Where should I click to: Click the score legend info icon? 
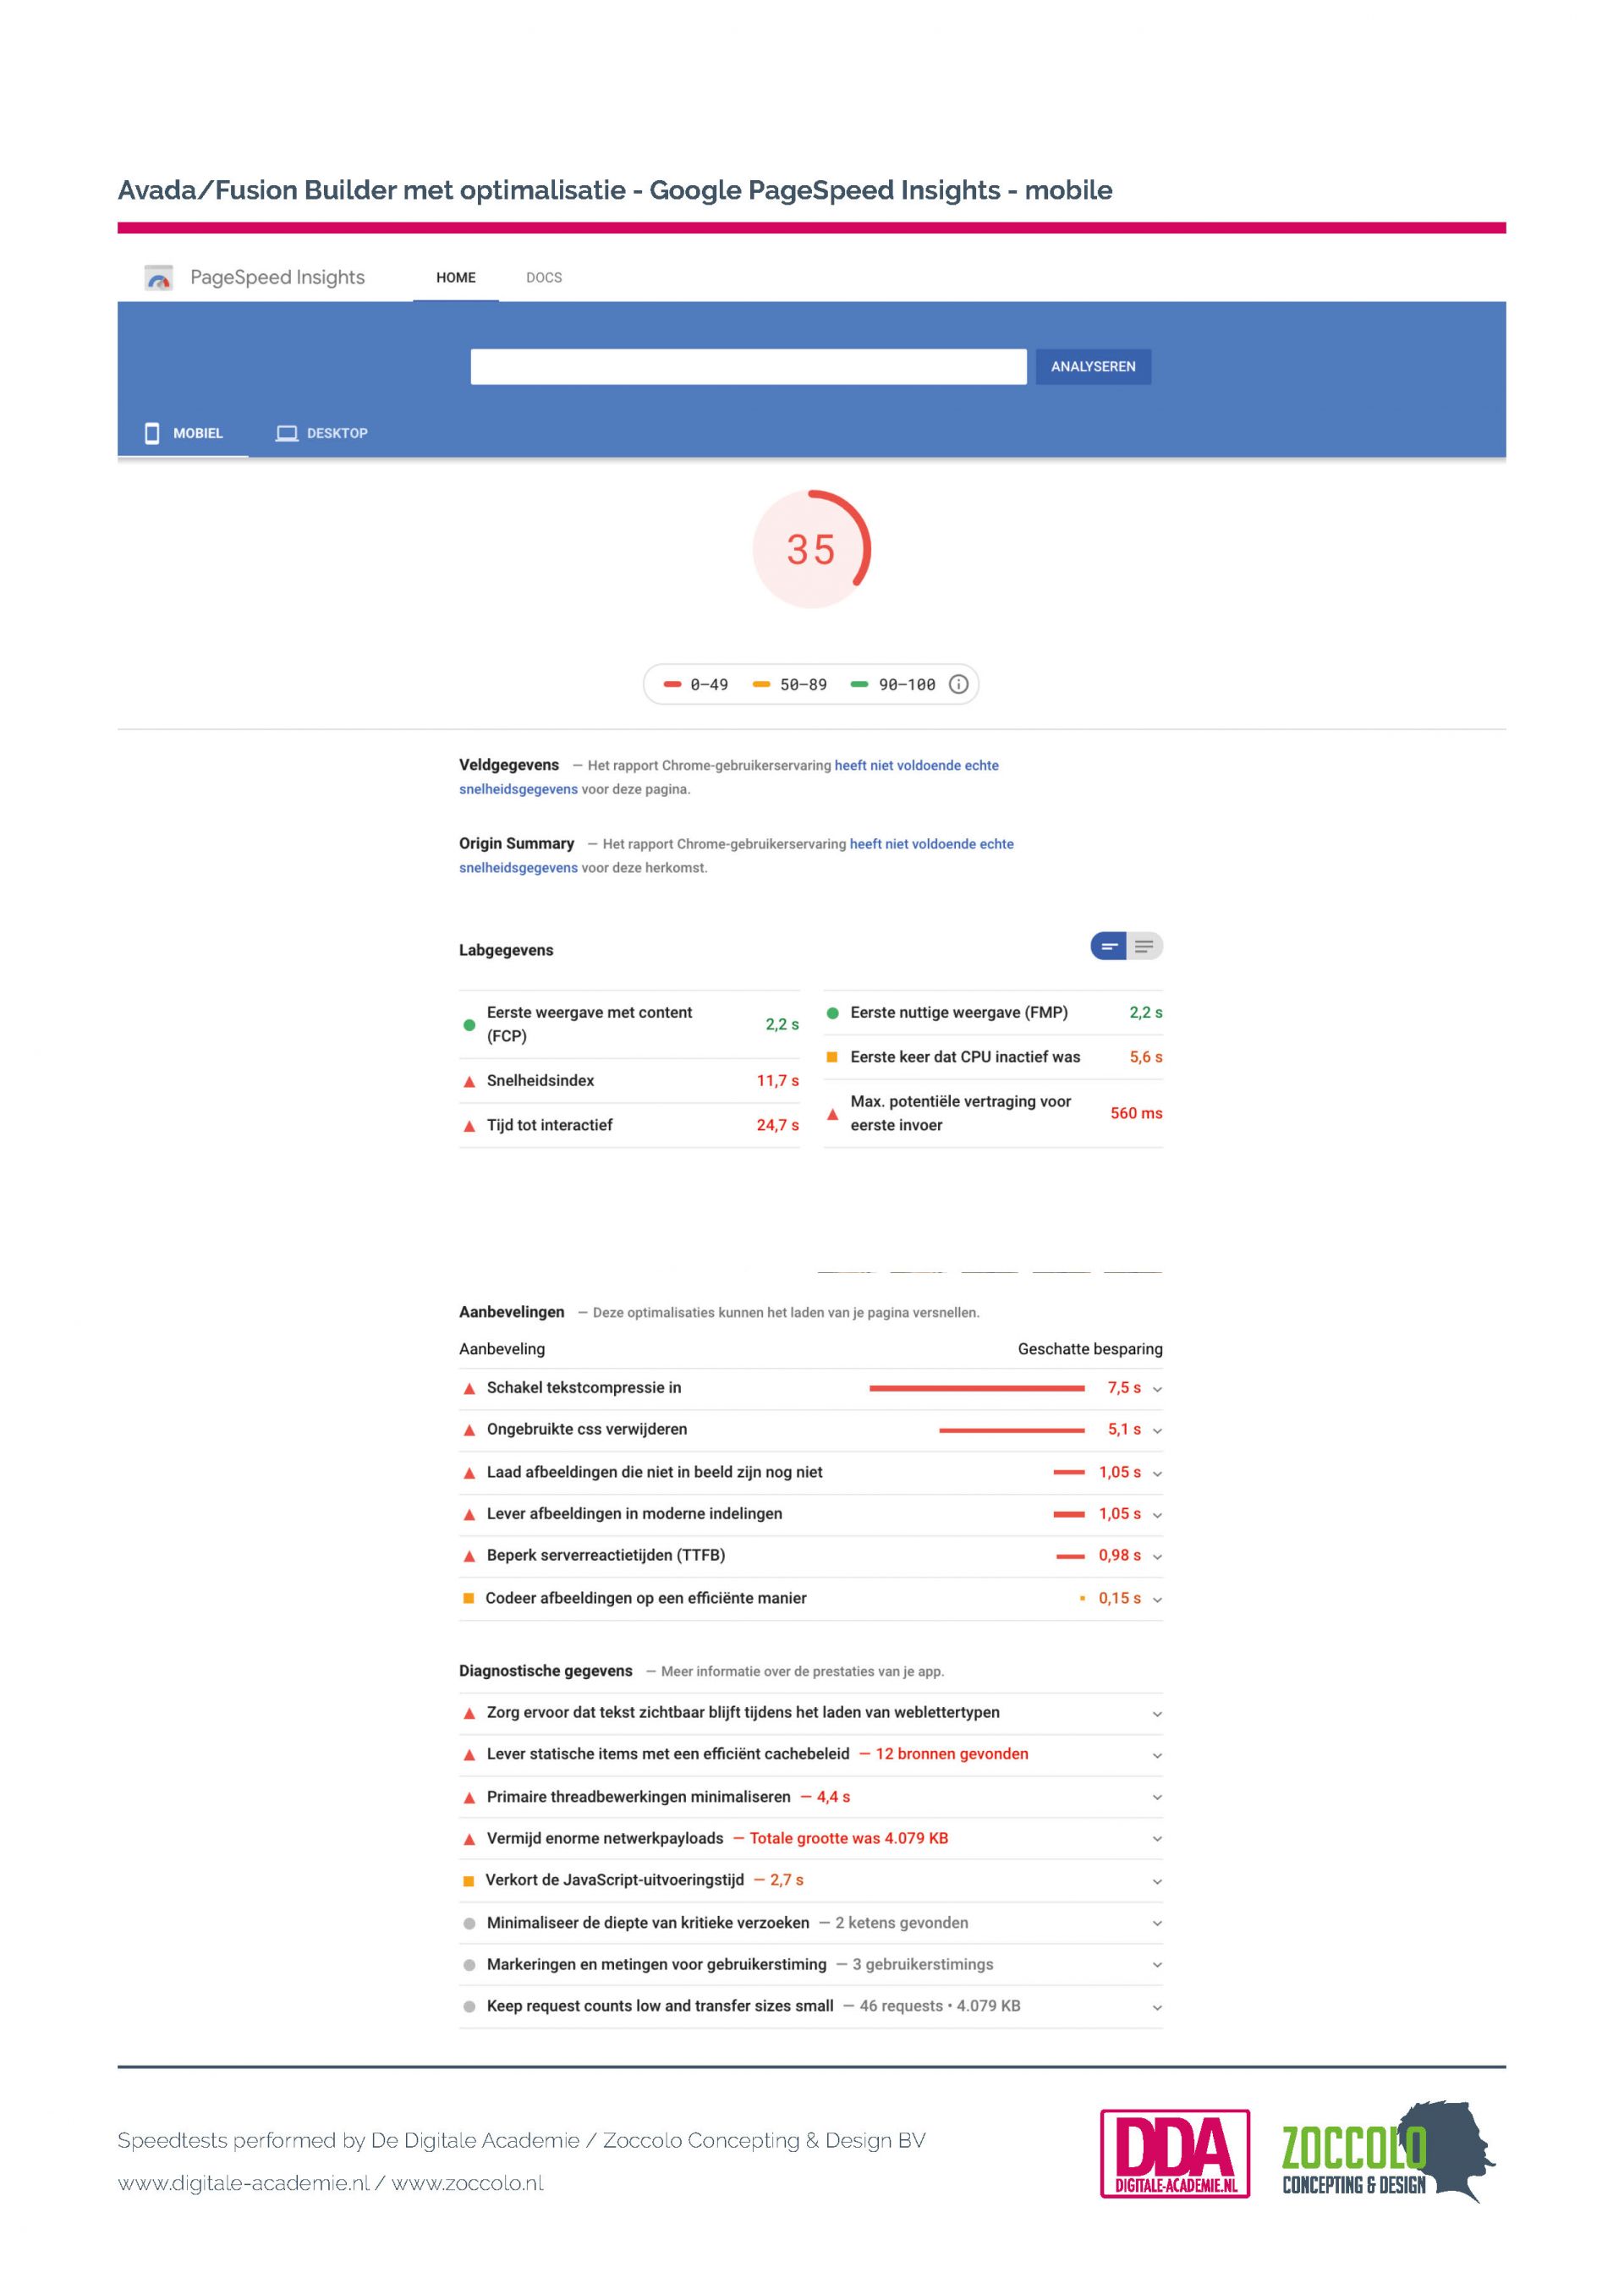click(958, 684)
